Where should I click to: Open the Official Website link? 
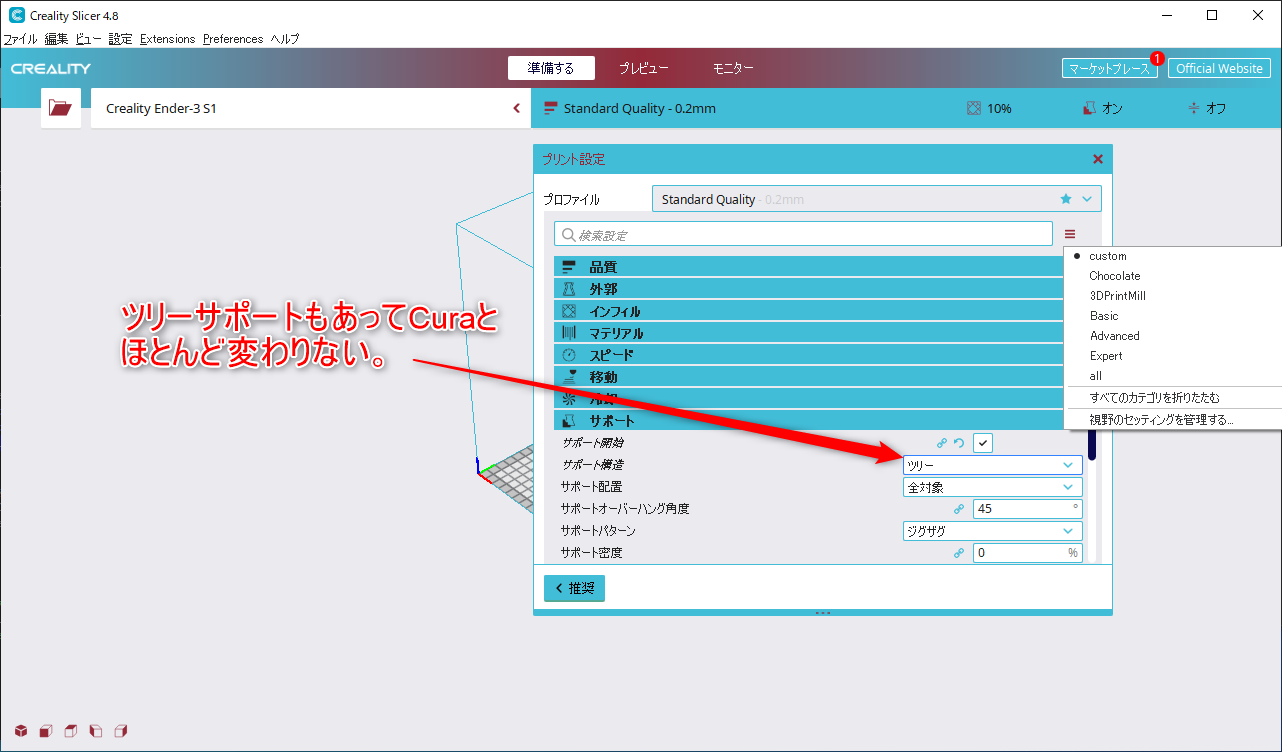[x=1219, y=68]
